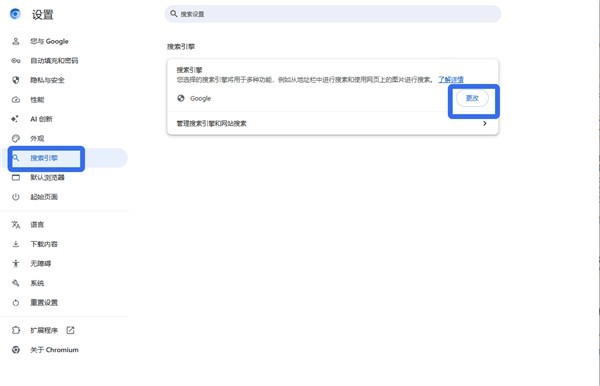The width and height of the screenshot is (600, 386).
Task: Select 搜索引擎 in the sidebar
Action: [x=44, y=158]
